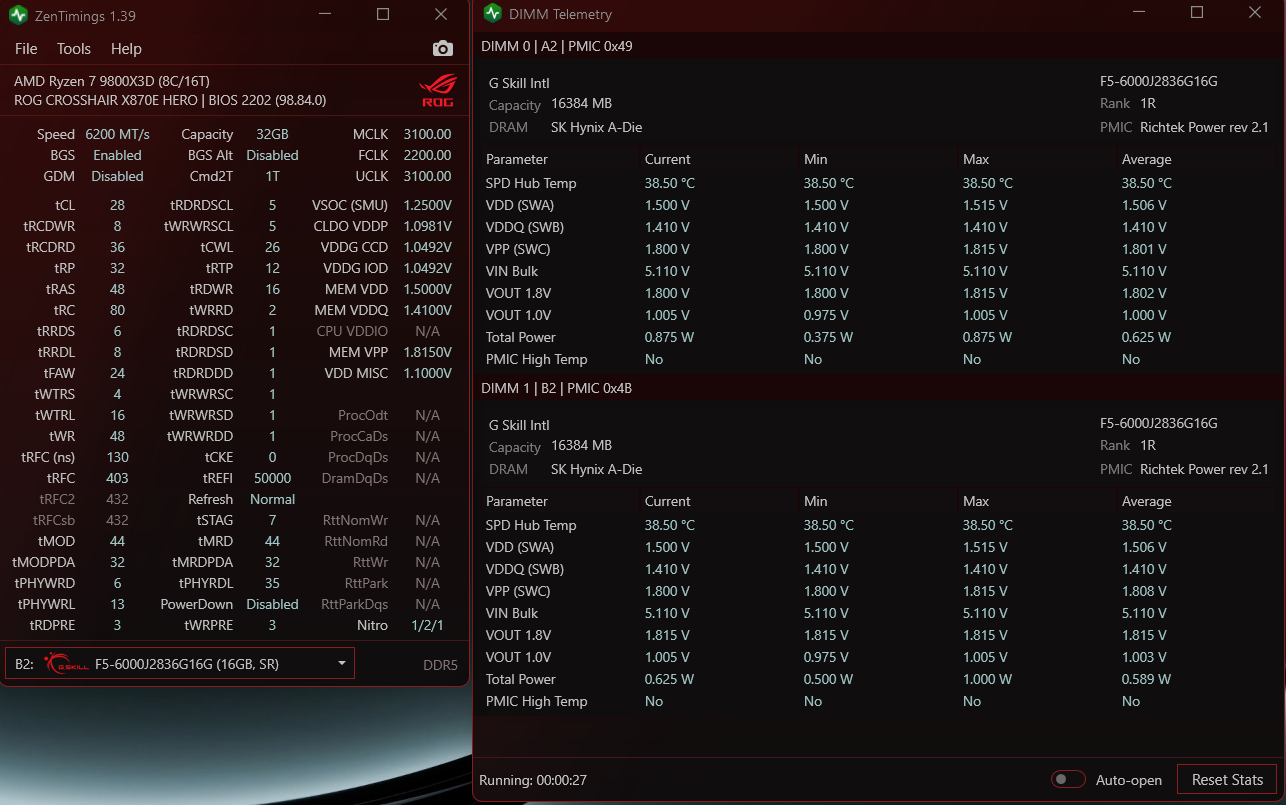Screen dimensions: 1286x805
Task: Select the 'ROG CROSSHAIR X870E HERO' BIOS line
Action: point(170,100)
